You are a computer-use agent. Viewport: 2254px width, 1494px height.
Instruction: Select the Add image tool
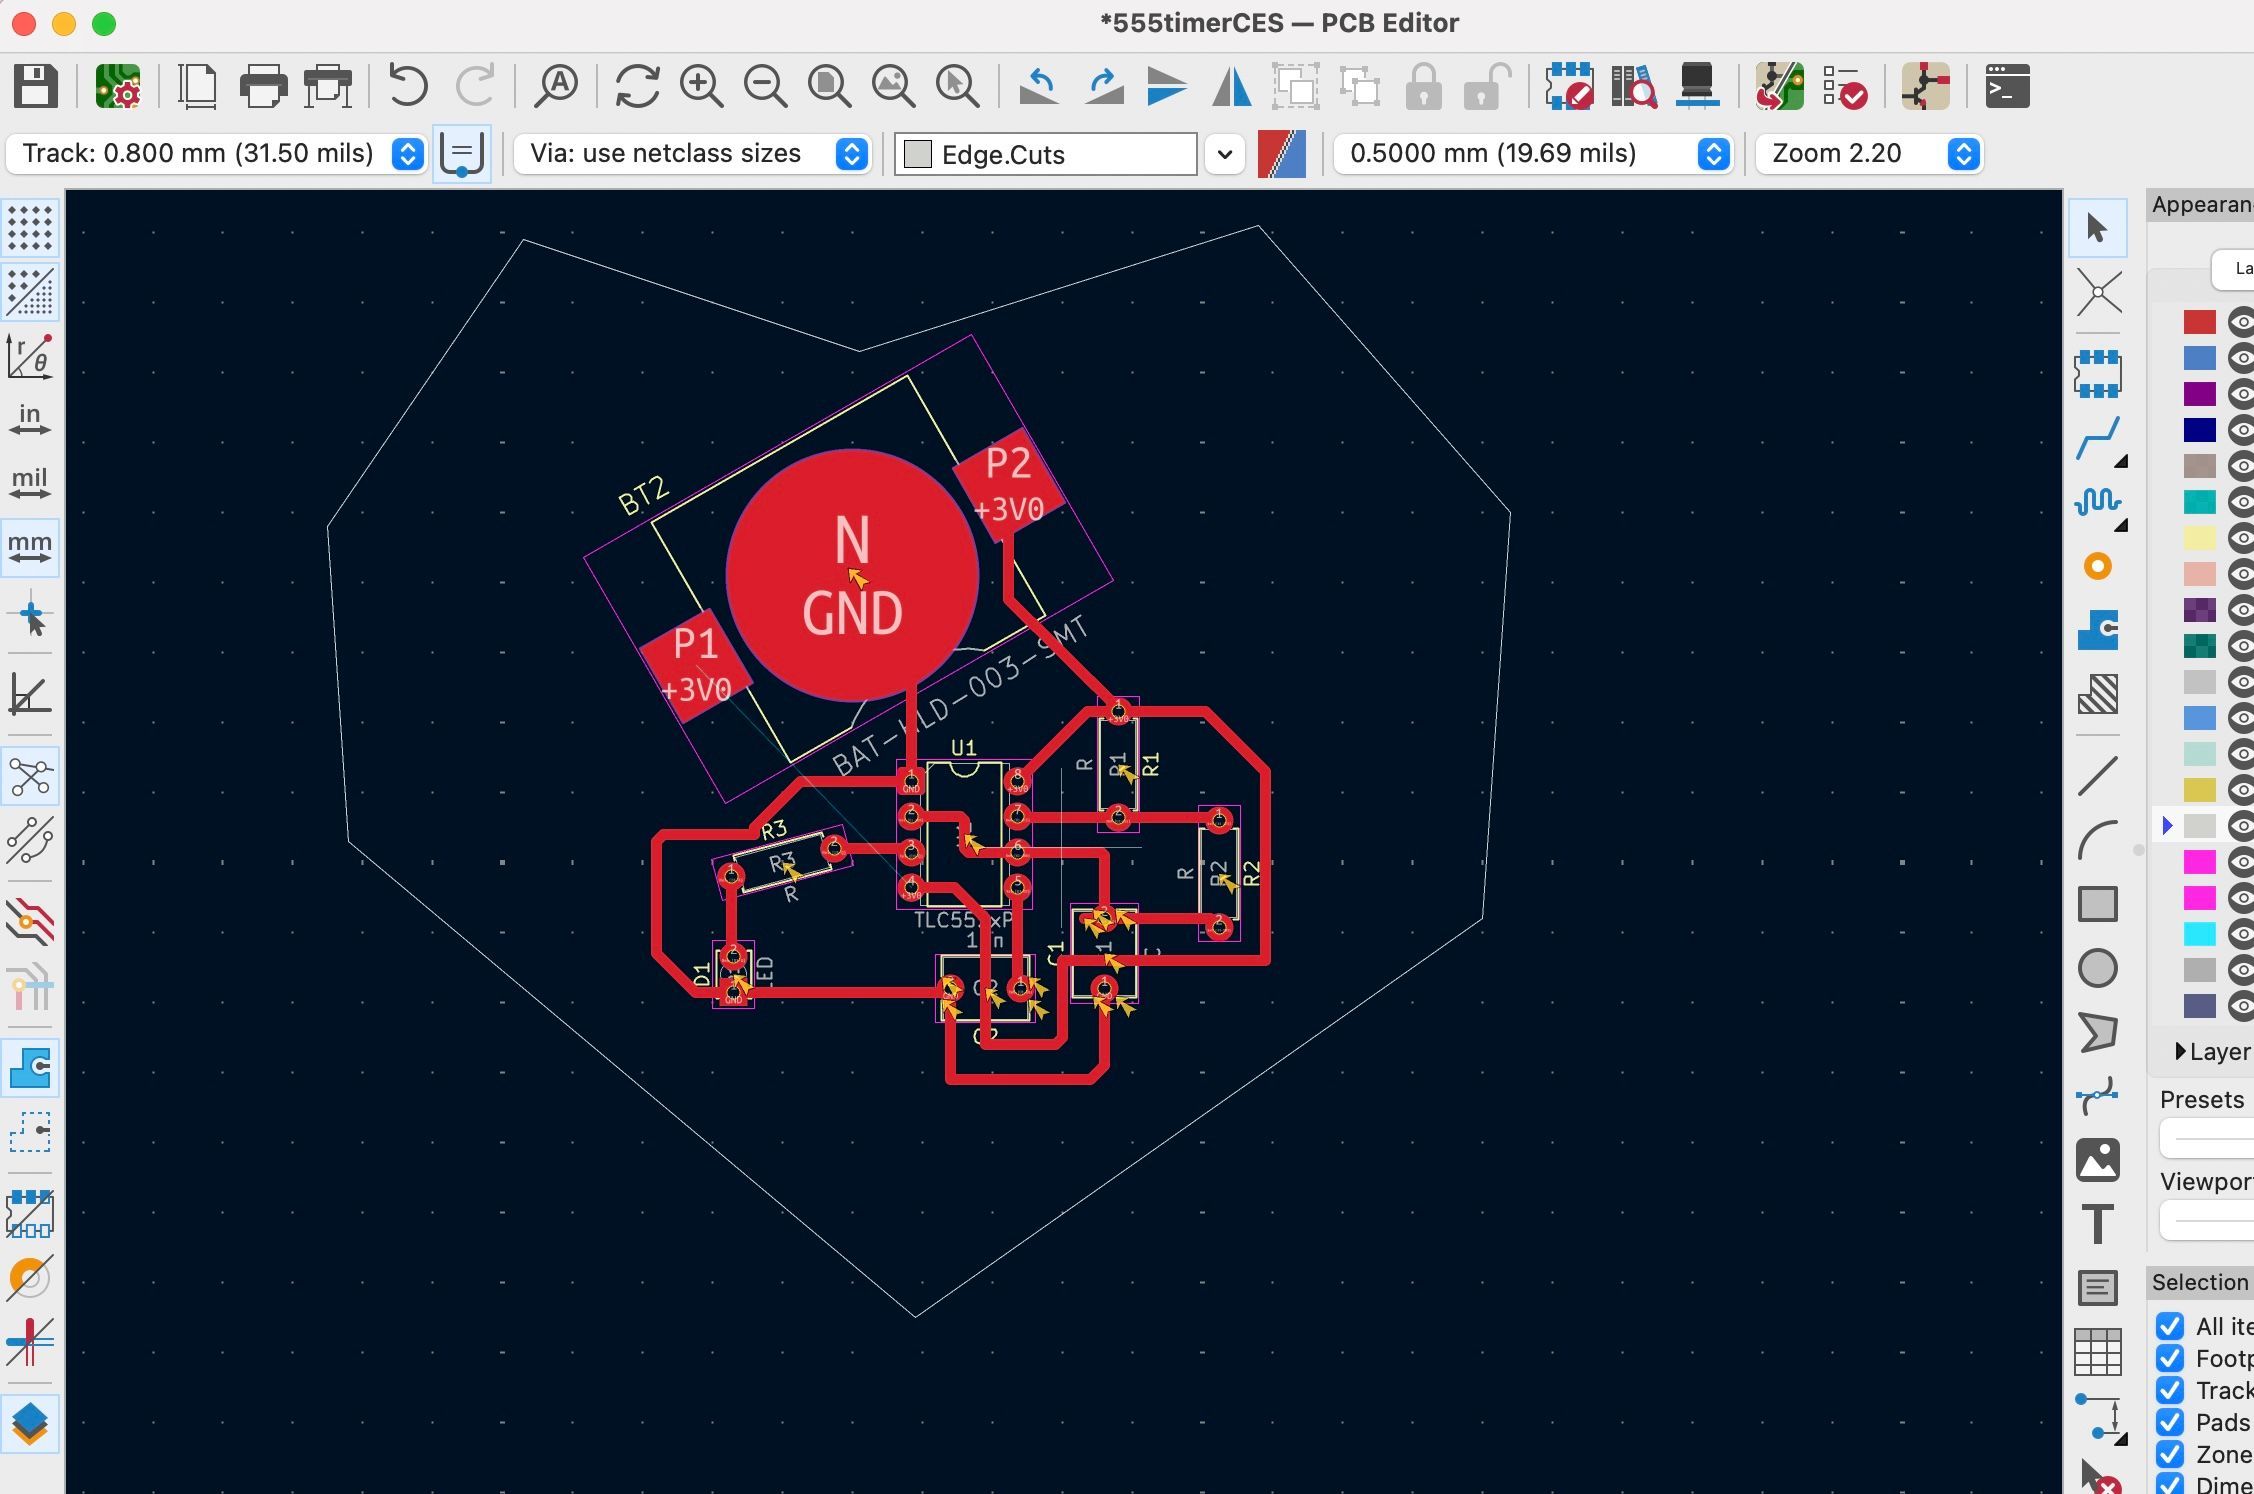click(x=2098, y=1160)
